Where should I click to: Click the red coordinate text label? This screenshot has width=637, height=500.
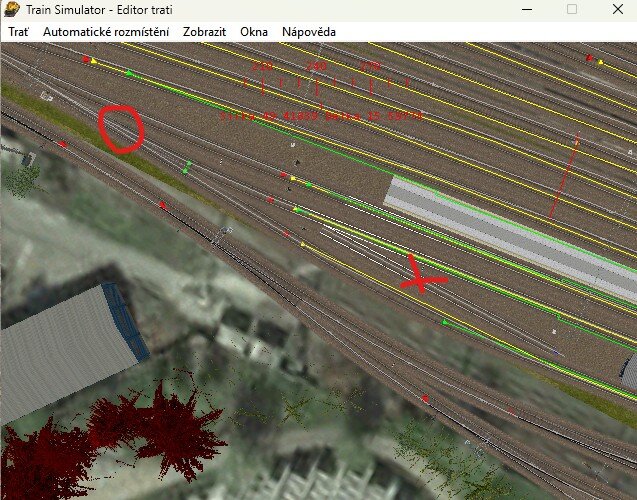point(320,117)
